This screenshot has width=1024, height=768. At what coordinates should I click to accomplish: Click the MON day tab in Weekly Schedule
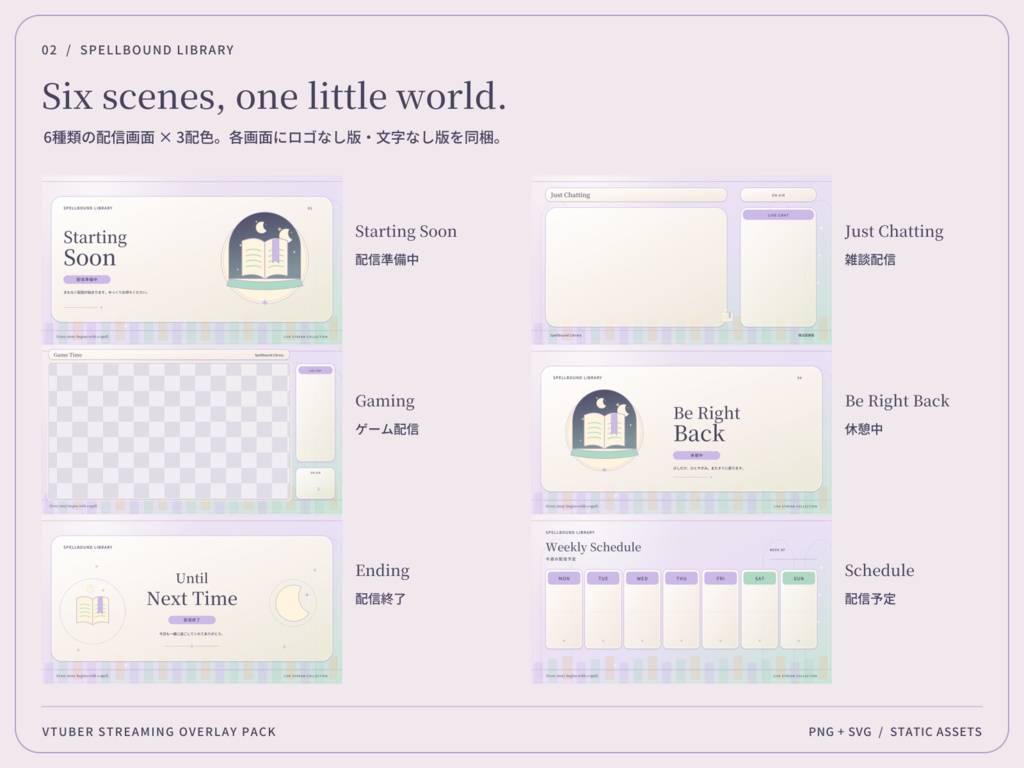564,579
